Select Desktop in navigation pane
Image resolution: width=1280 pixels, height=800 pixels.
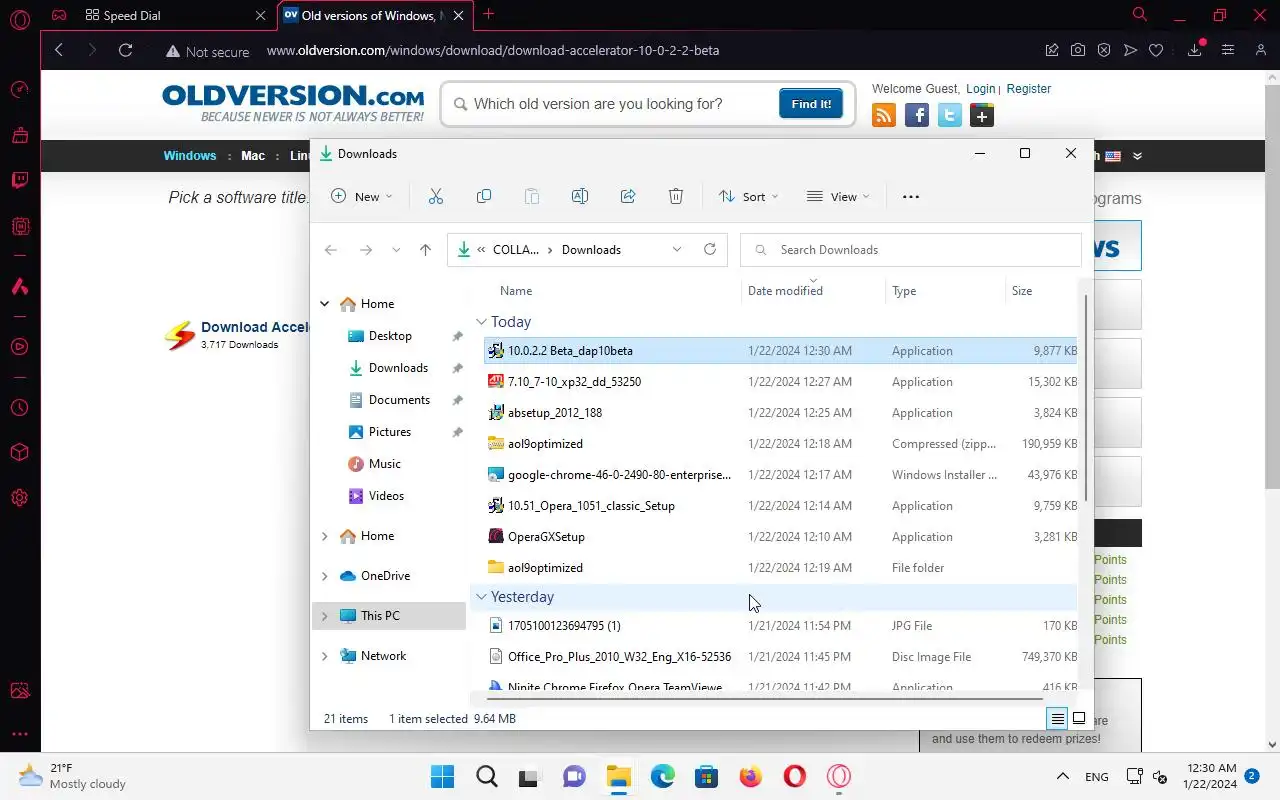[x=390, y=336]
